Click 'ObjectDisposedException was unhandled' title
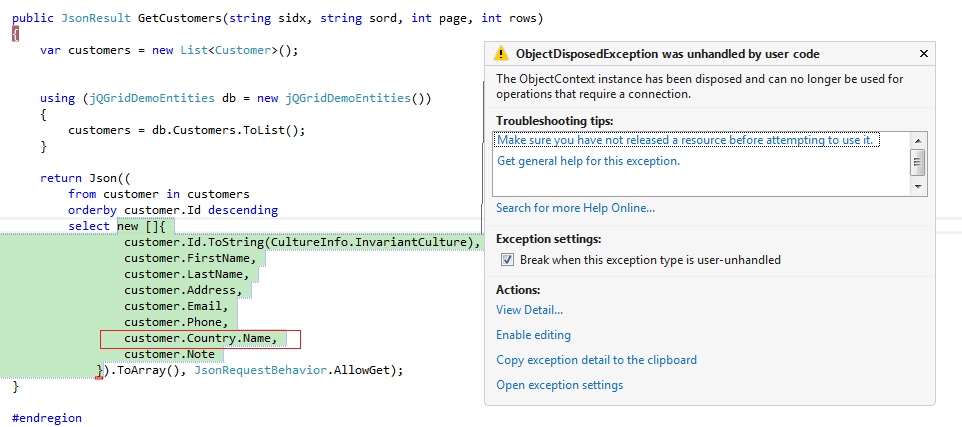The height and width of the screenshot is (427, 962). [668, 54]
